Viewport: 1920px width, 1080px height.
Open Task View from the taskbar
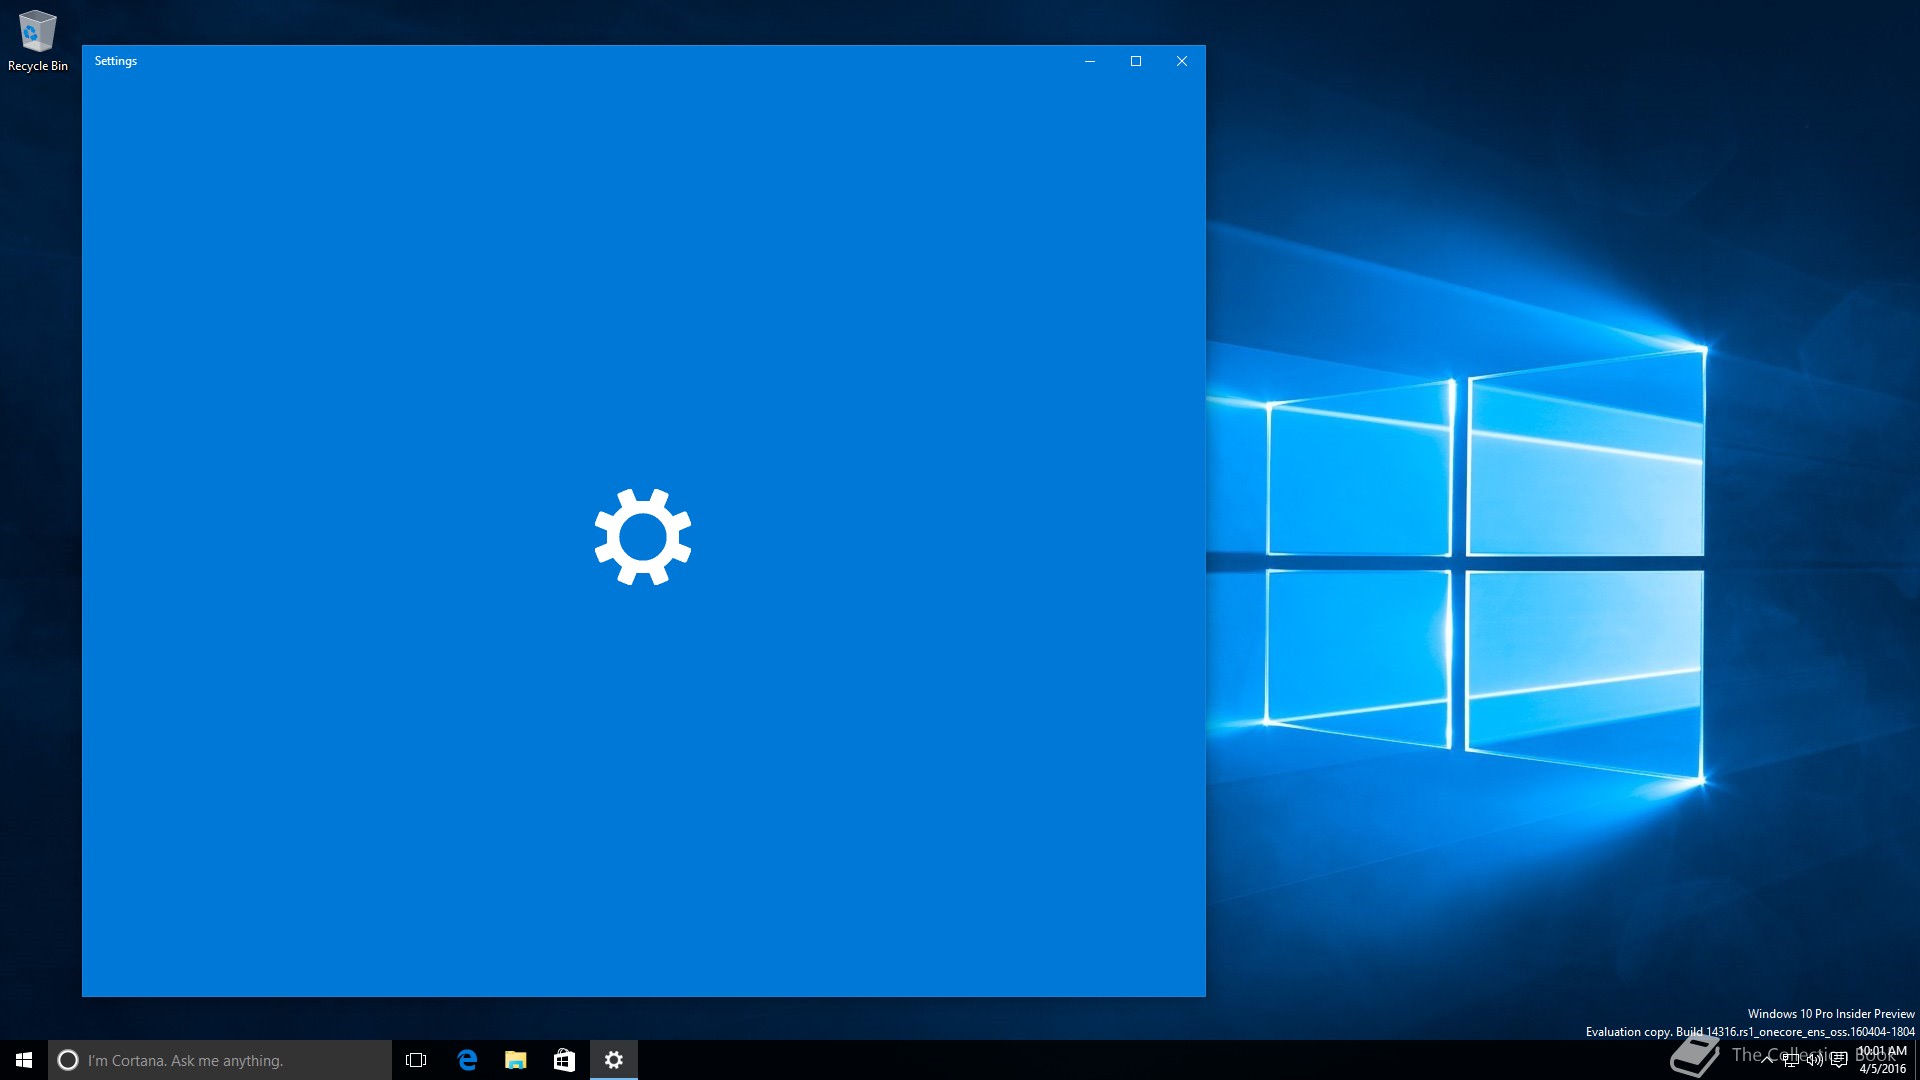[x=416, y=1060]
